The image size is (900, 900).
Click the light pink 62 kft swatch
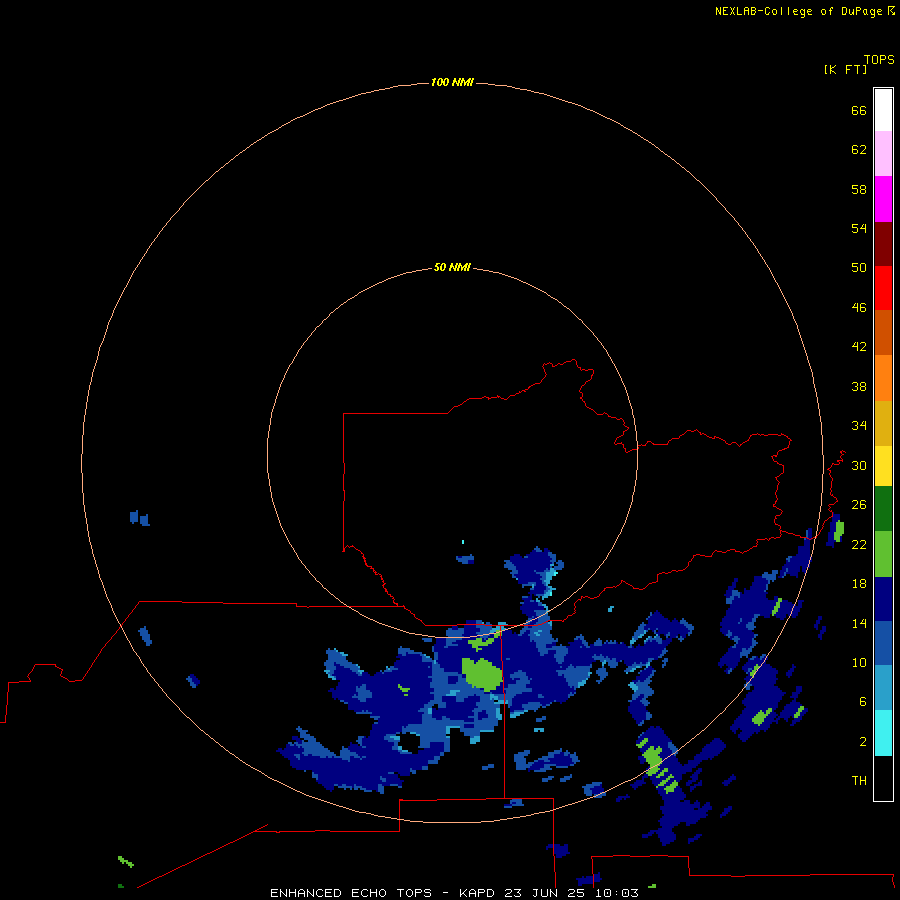click(x=883, y=154)
